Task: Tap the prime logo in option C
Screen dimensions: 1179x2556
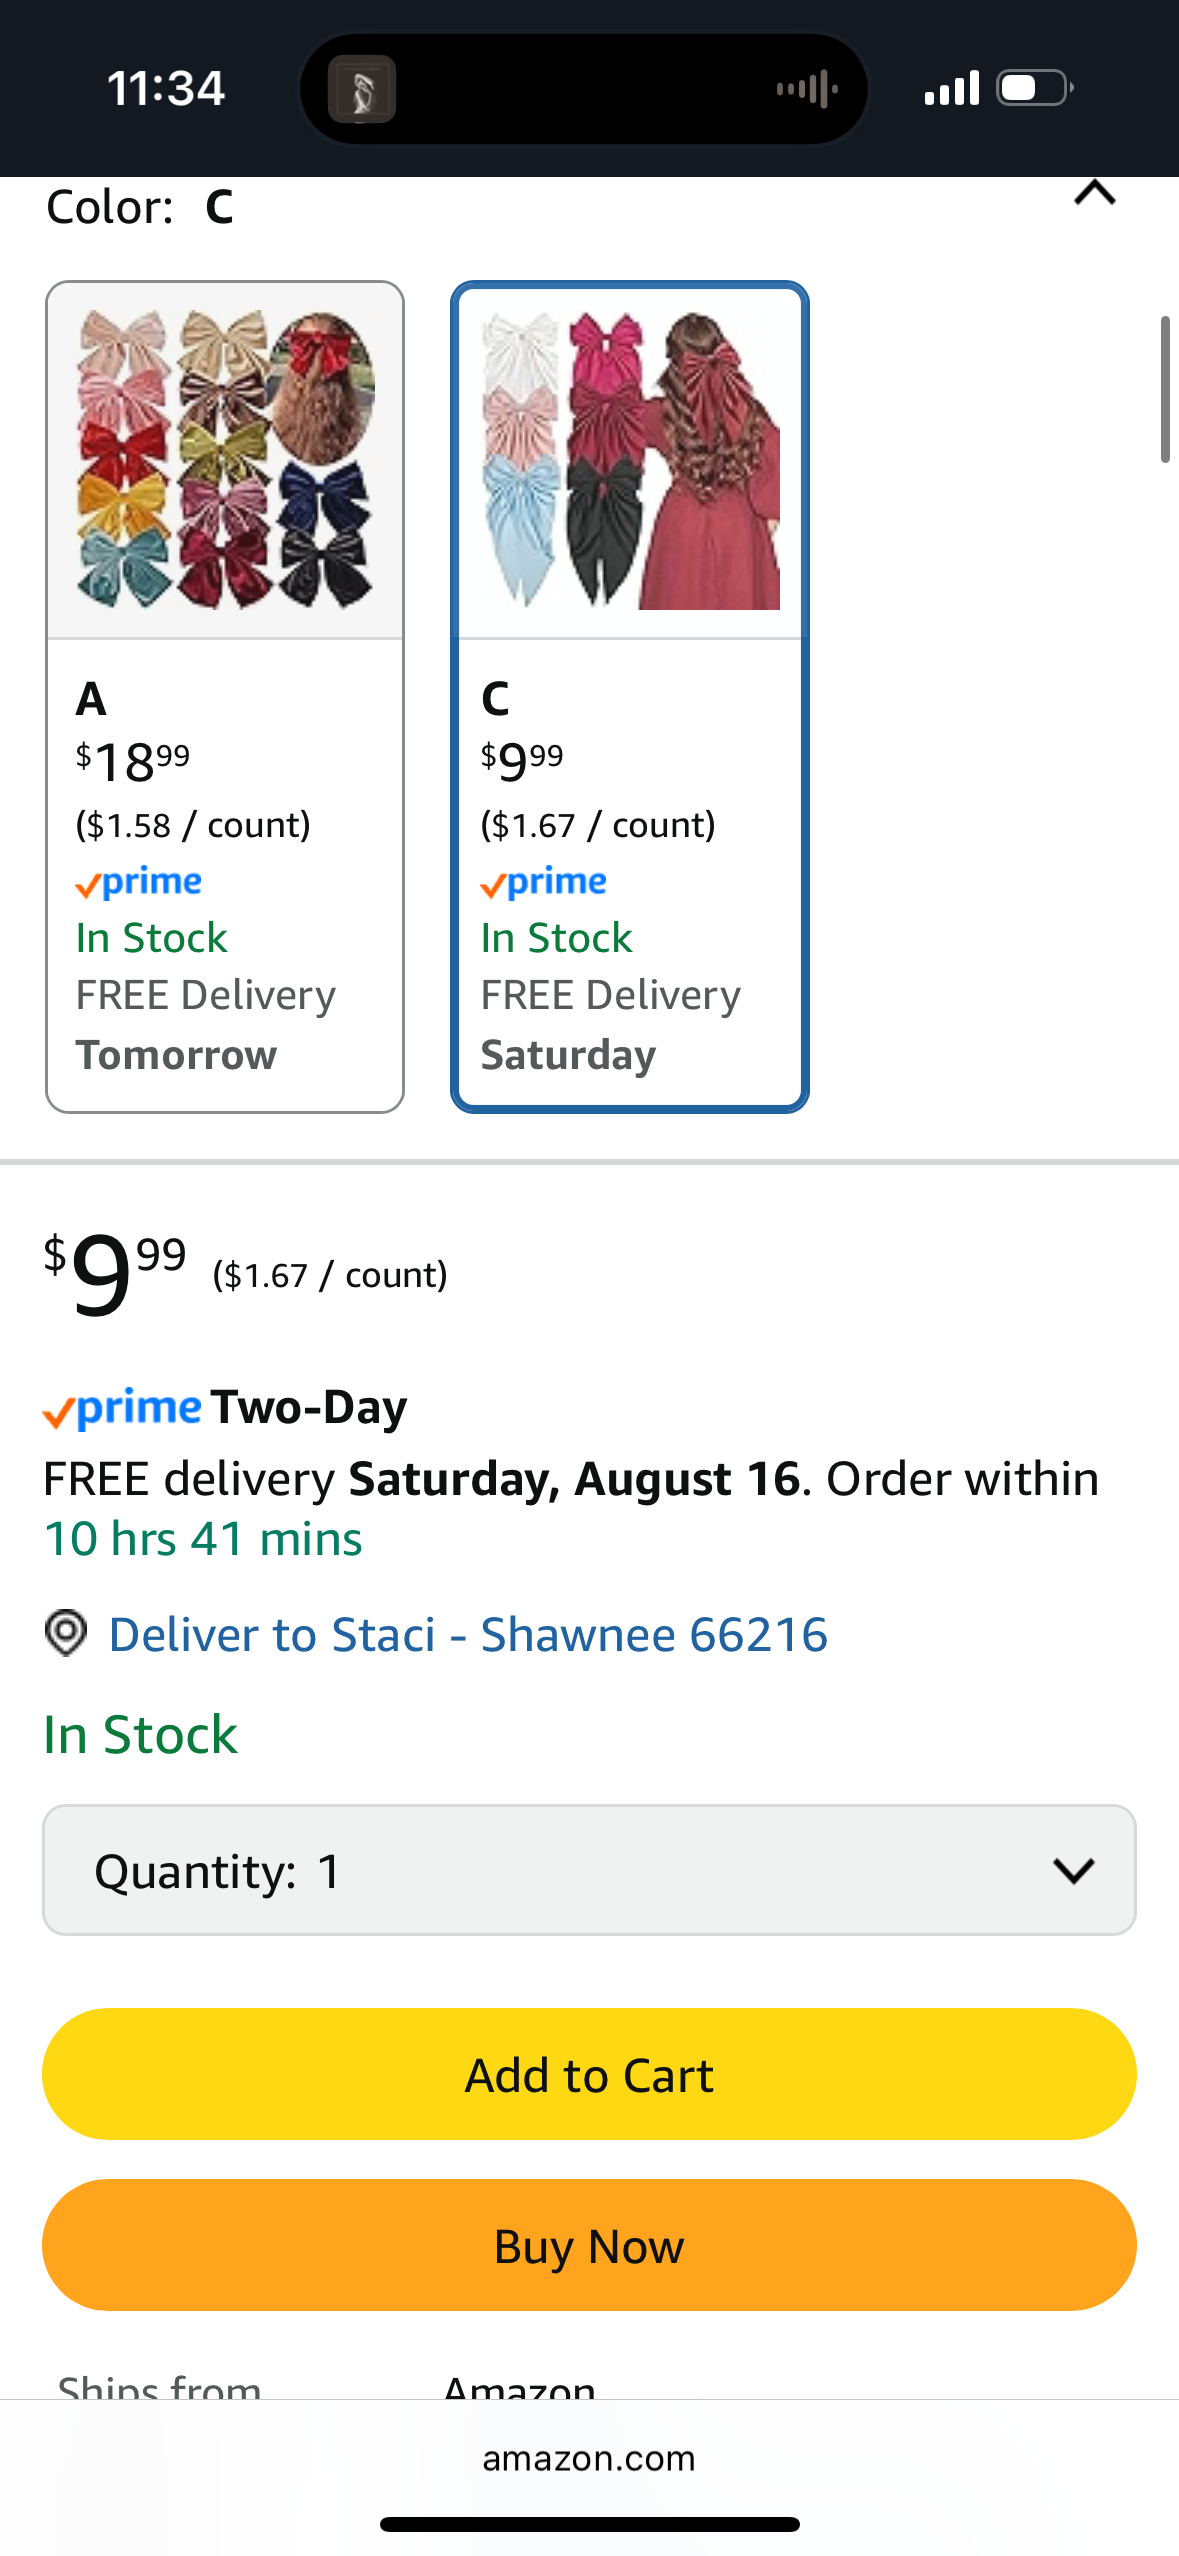Action: click(x=544, y=883)
